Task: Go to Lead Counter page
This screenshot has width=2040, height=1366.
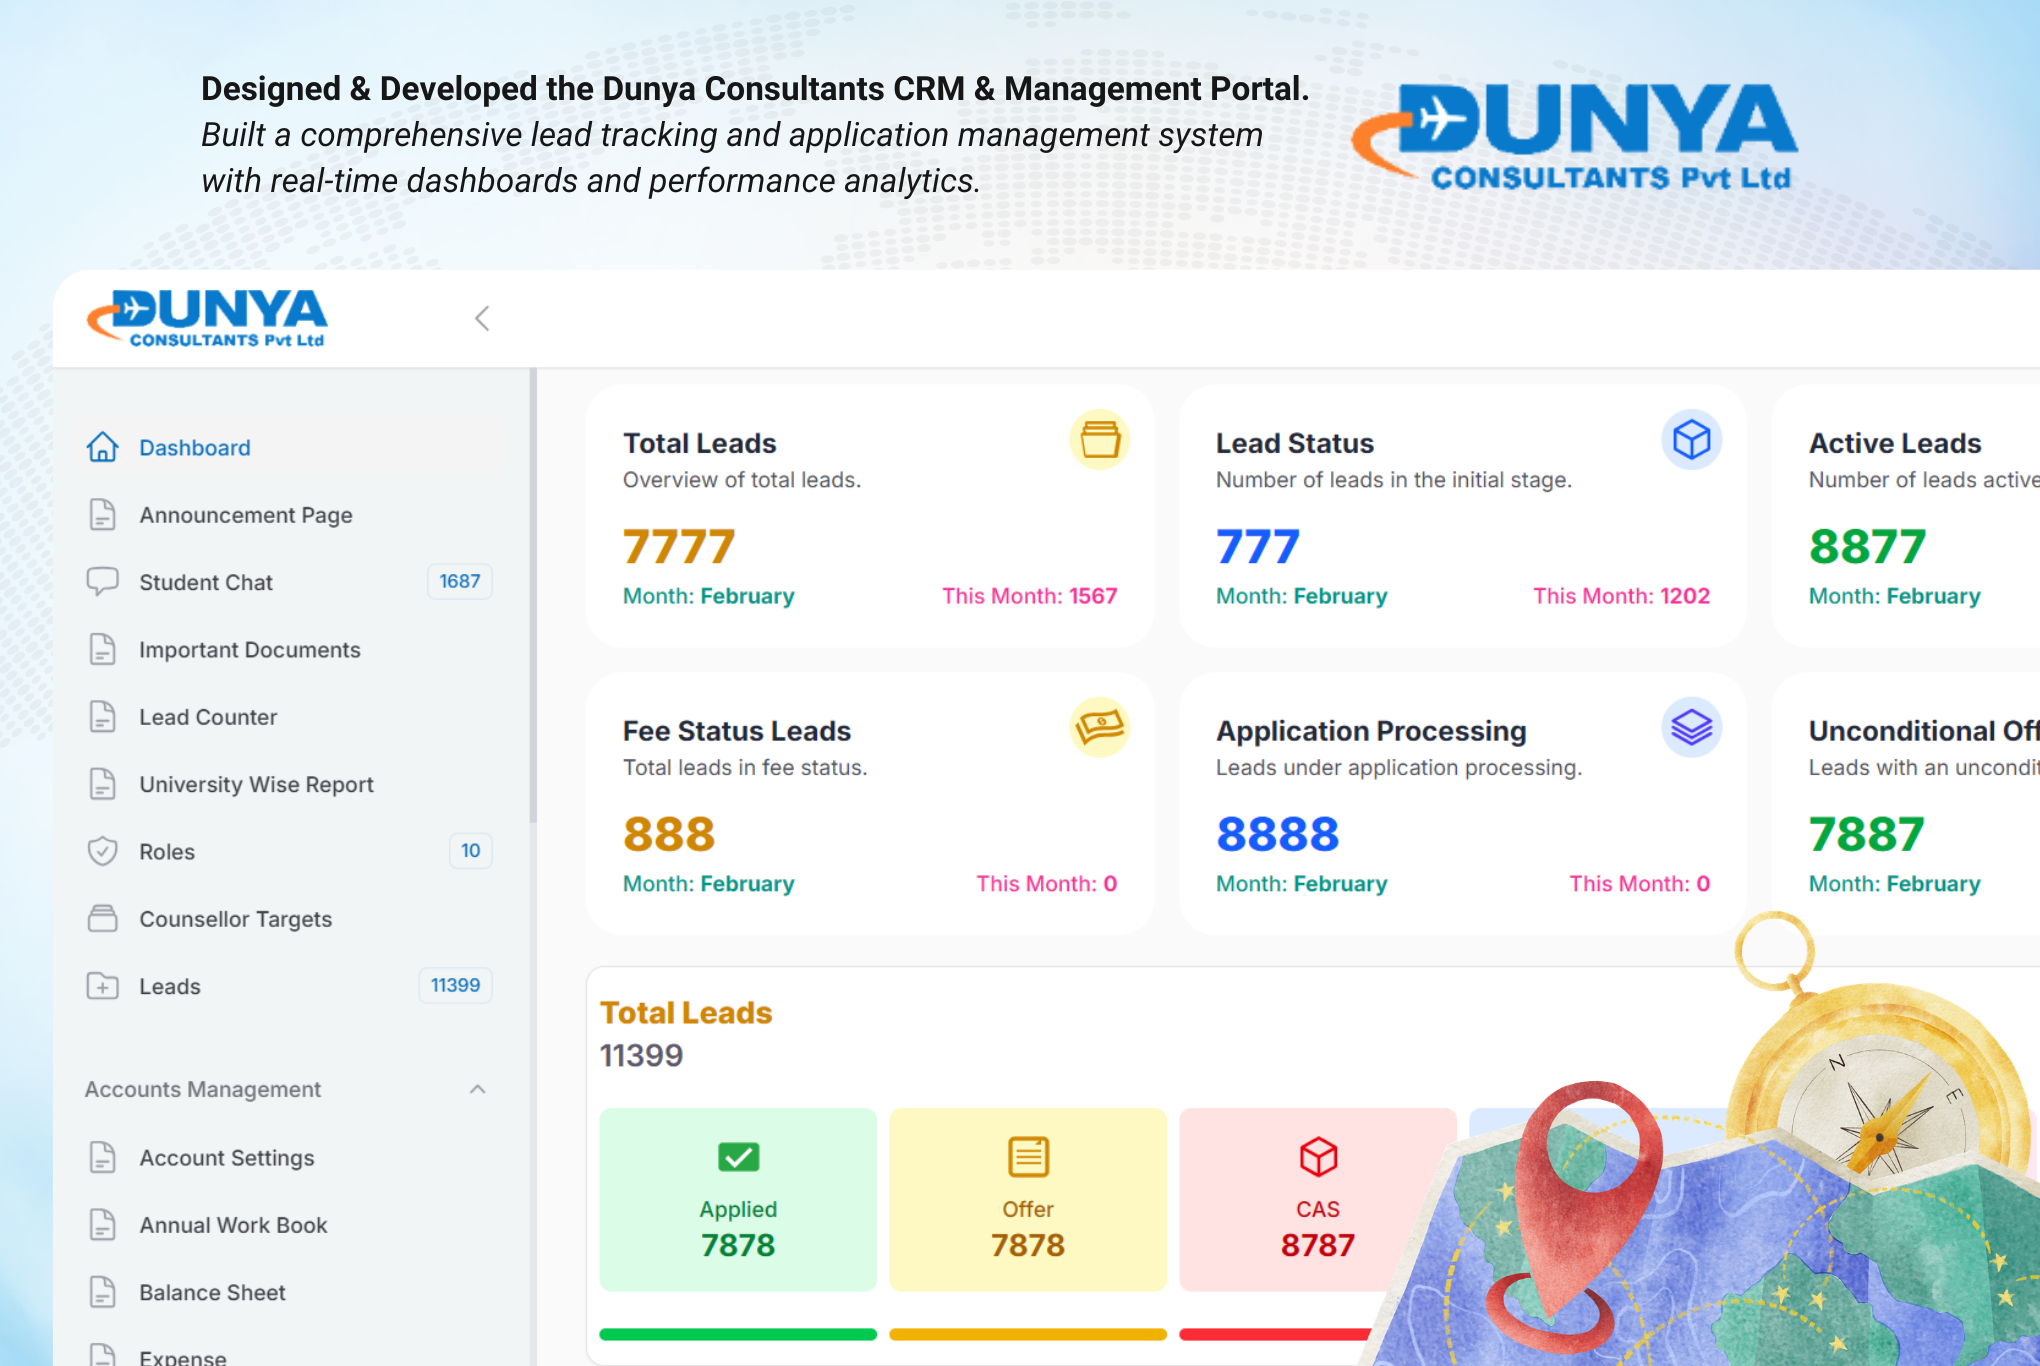Action: pyautogui.click(x=208, y=717)
